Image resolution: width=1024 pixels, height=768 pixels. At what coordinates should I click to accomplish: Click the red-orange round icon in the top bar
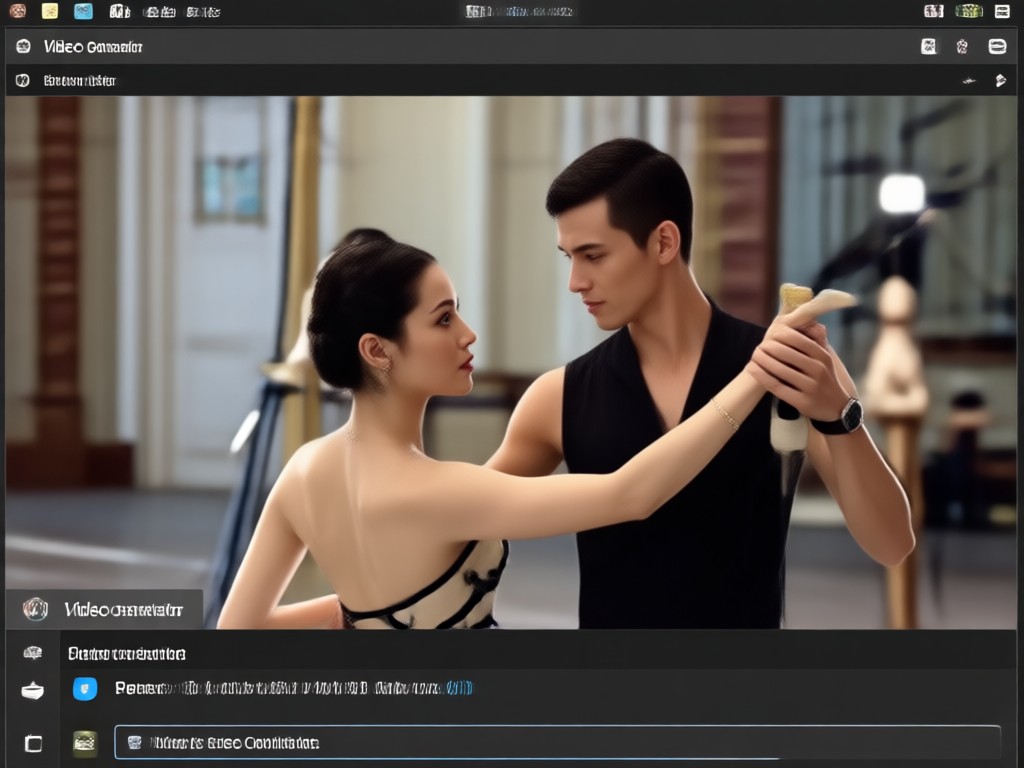coord(18,11)
